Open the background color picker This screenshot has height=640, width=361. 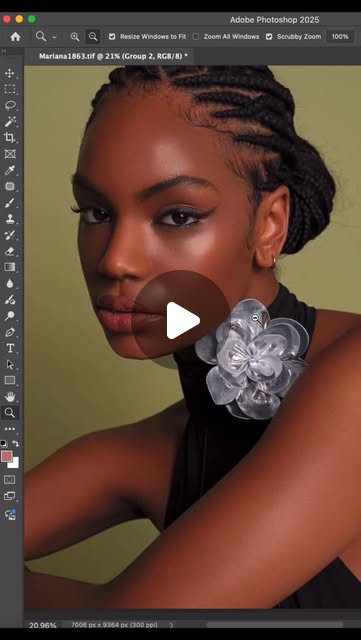click(x=15, y=464)
